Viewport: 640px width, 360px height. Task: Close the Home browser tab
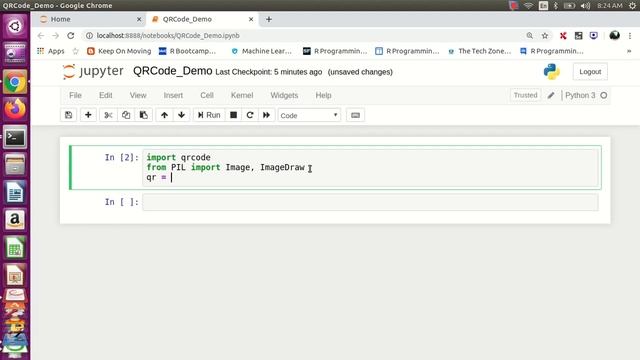pos(139,19)
